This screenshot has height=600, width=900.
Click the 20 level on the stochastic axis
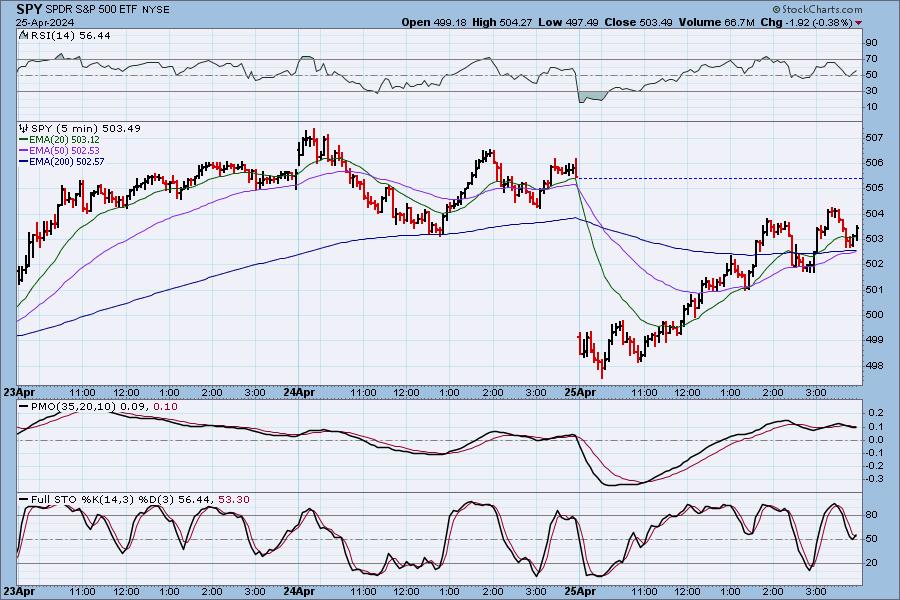(x=871, y=563)
